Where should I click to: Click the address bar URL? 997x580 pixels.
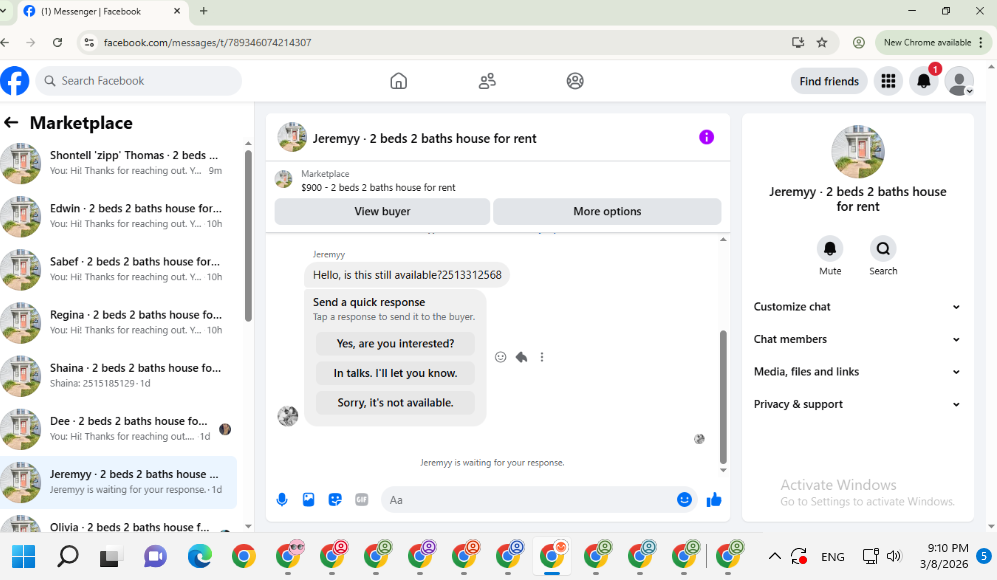(x=207, y=43)
